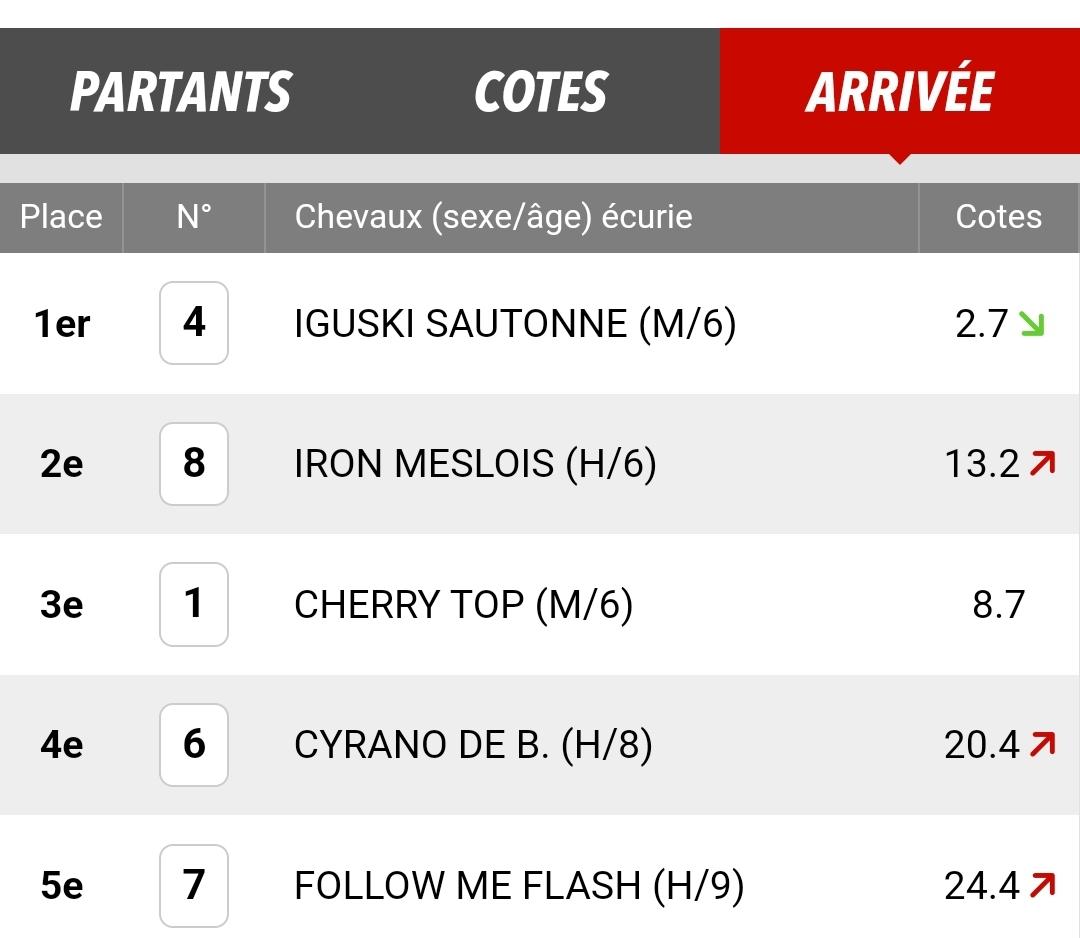Open IRON MESLOIS horse entry

click(x=475, y=463)
